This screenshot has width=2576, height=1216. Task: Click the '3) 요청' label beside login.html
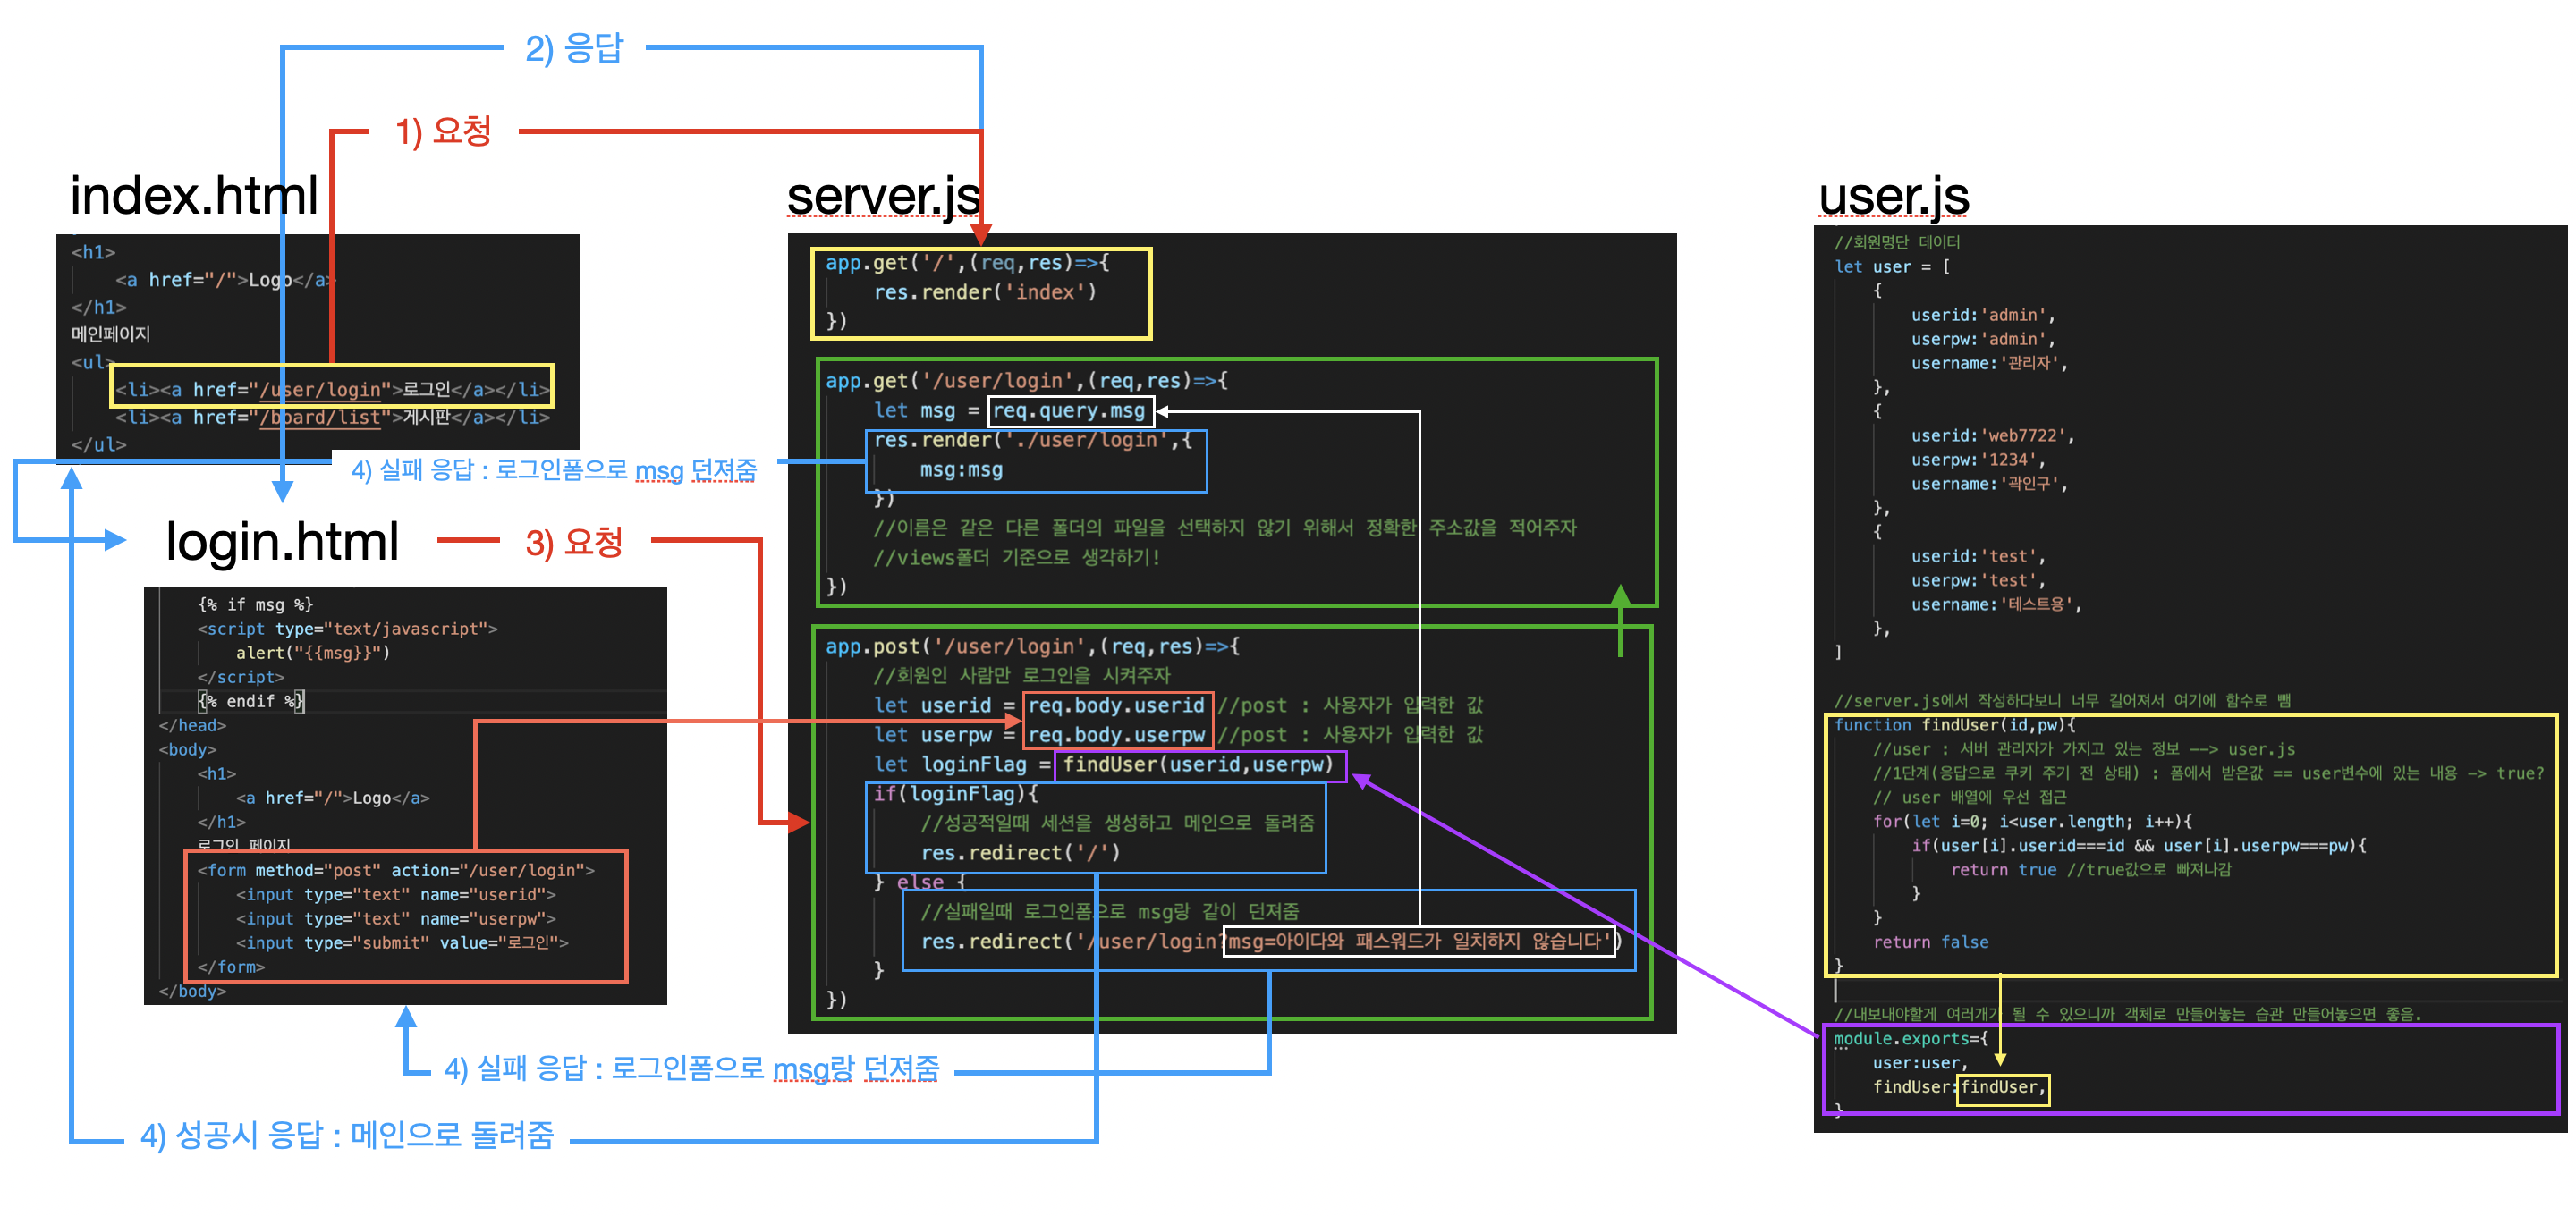[x=574, y=542]
